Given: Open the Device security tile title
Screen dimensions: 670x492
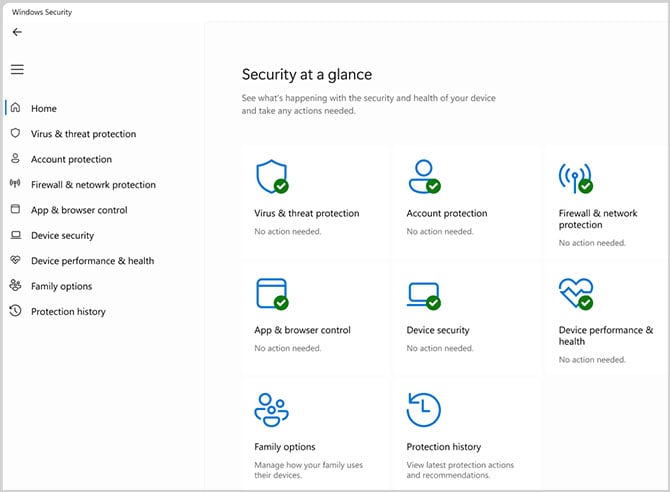Looking at the screenshot, I should pos(438,330).
